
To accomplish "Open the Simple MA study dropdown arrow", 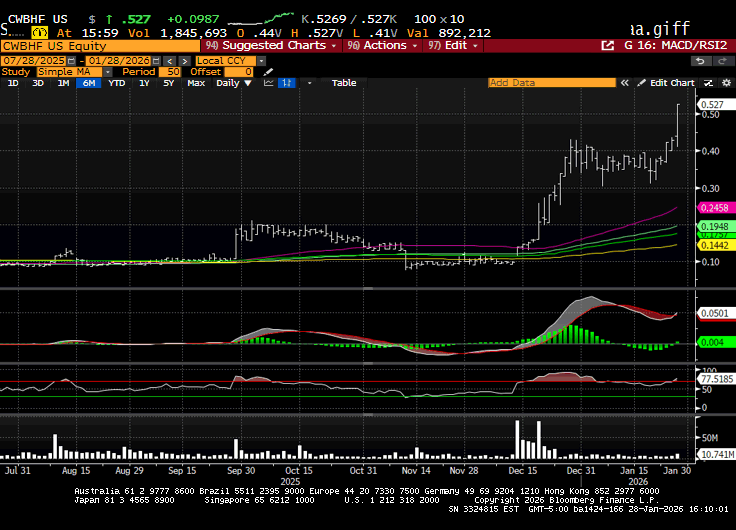I will tap(107, 72).
